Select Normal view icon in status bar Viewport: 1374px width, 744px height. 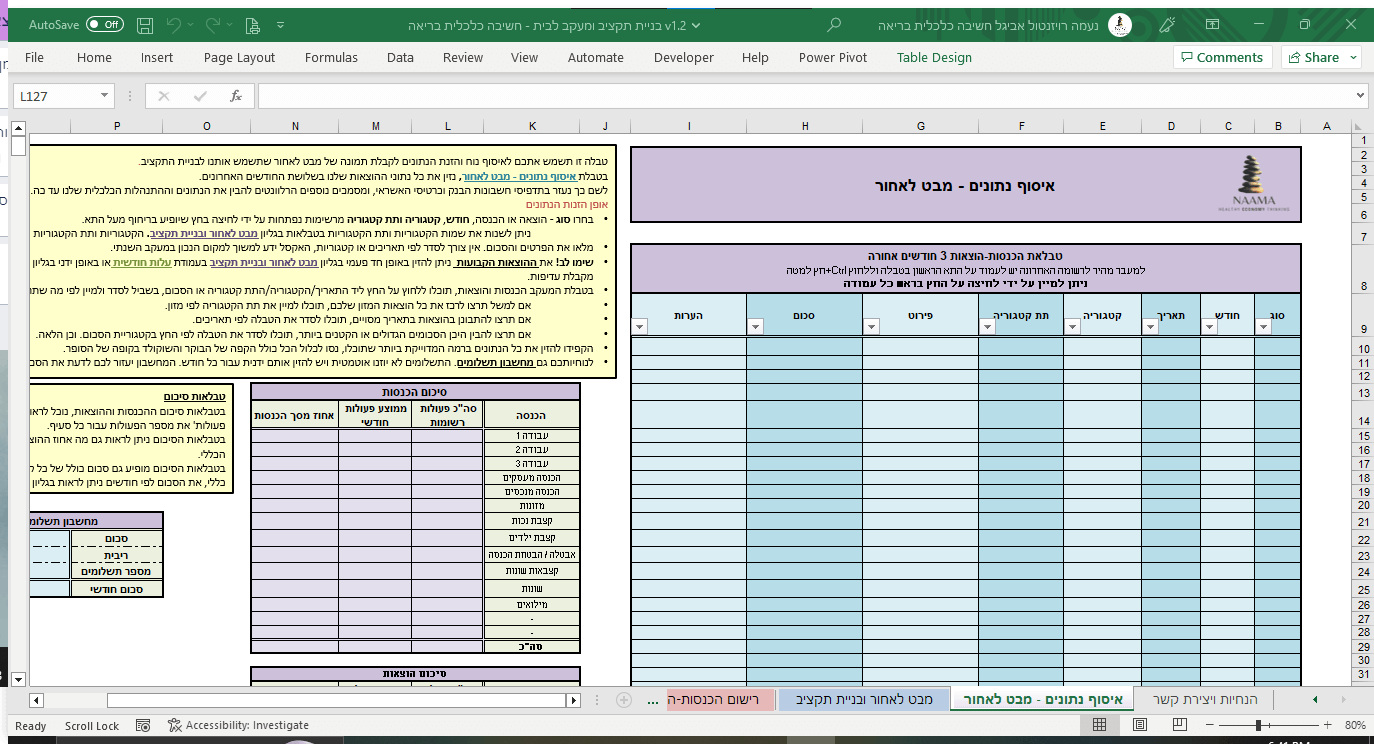pyautogui.click(x=1097, y=725)
